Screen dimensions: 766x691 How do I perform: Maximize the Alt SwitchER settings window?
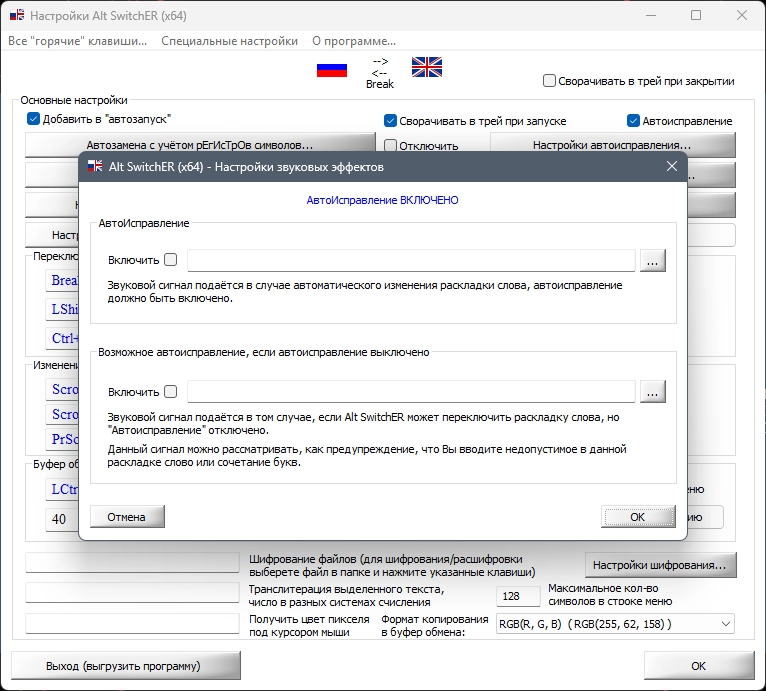(x=696, y=15)
